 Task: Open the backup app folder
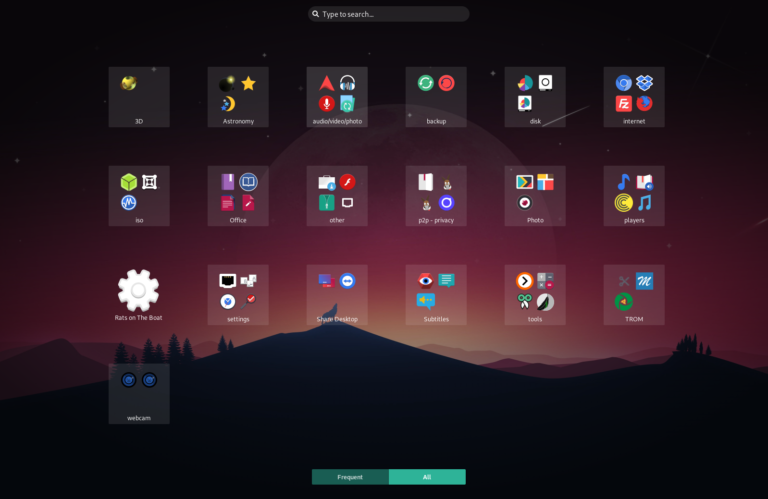(436, 94)
